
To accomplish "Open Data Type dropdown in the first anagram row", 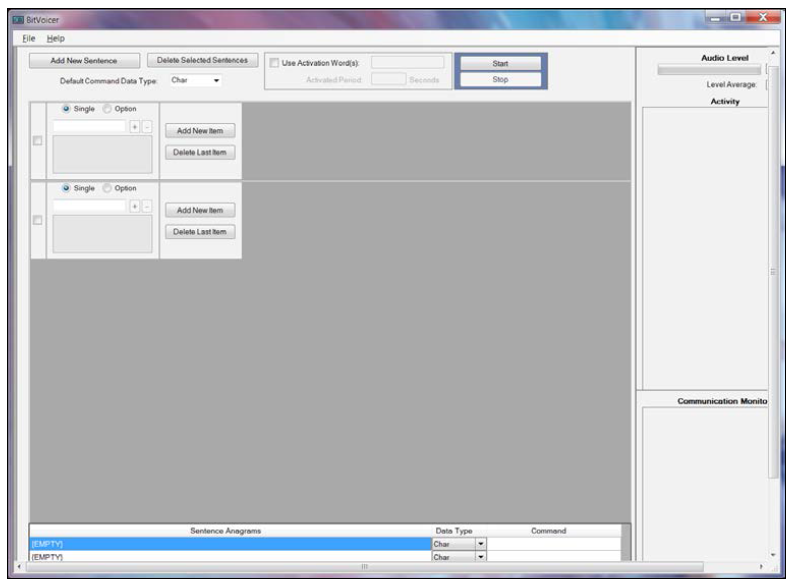I will 480,544.
